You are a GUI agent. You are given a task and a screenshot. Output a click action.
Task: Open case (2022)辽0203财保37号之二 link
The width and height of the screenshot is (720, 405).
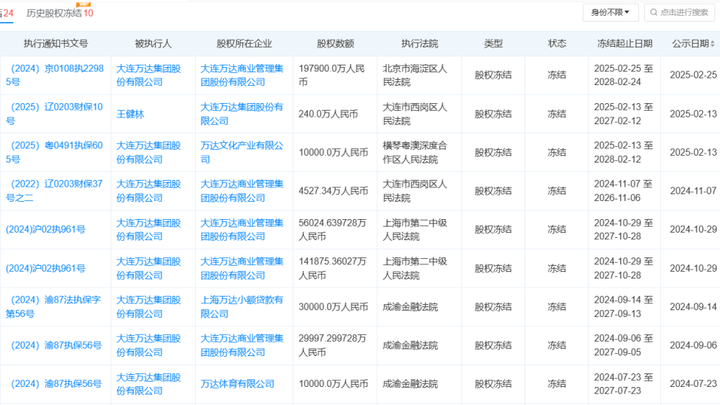point(54,191)
